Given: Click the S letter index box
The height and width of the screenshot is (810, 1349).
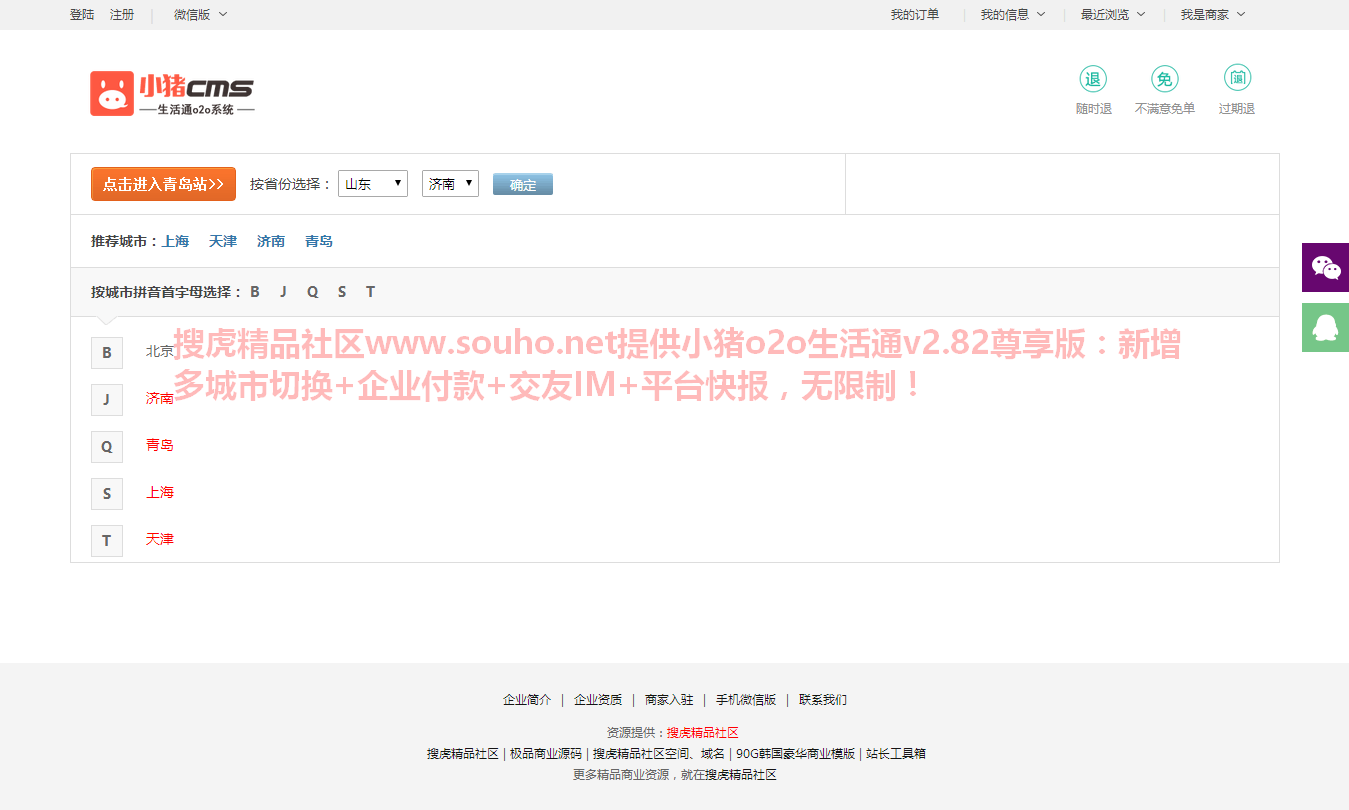Looking at the screenshot, I should click(107, 494).
